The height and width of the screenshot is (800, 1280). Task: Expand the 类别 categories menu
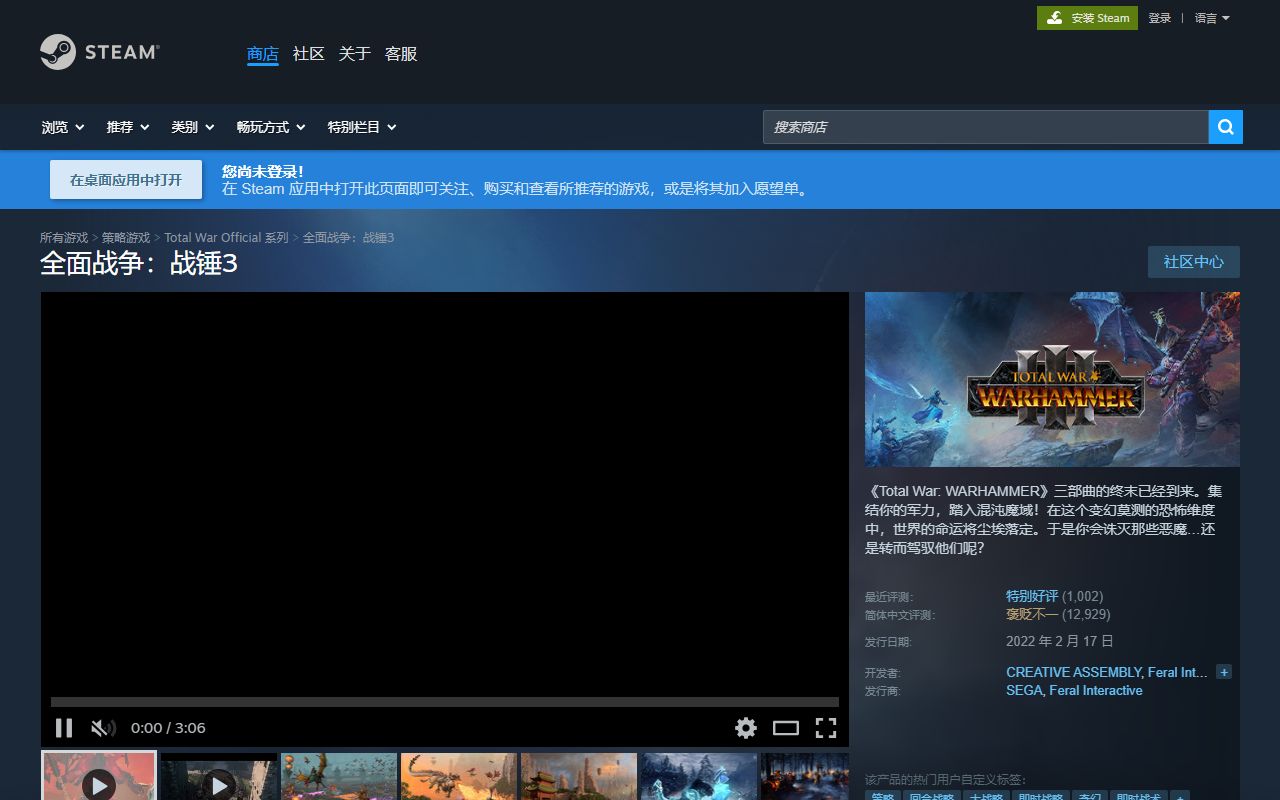[x=192, y=127]
